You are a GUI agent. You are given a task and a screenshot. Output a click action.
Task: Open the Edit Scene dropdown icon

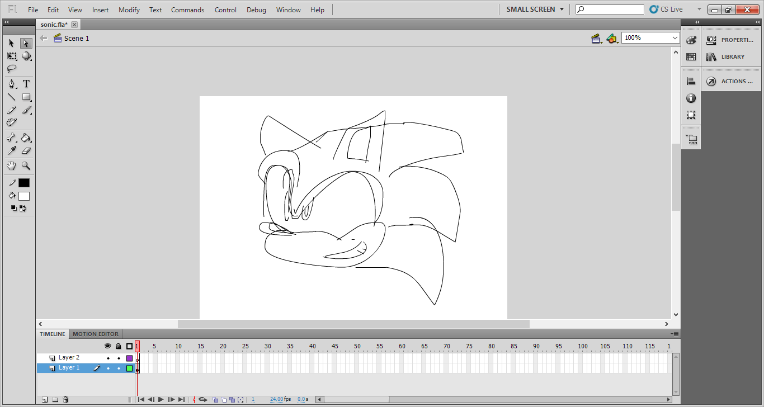596,39
